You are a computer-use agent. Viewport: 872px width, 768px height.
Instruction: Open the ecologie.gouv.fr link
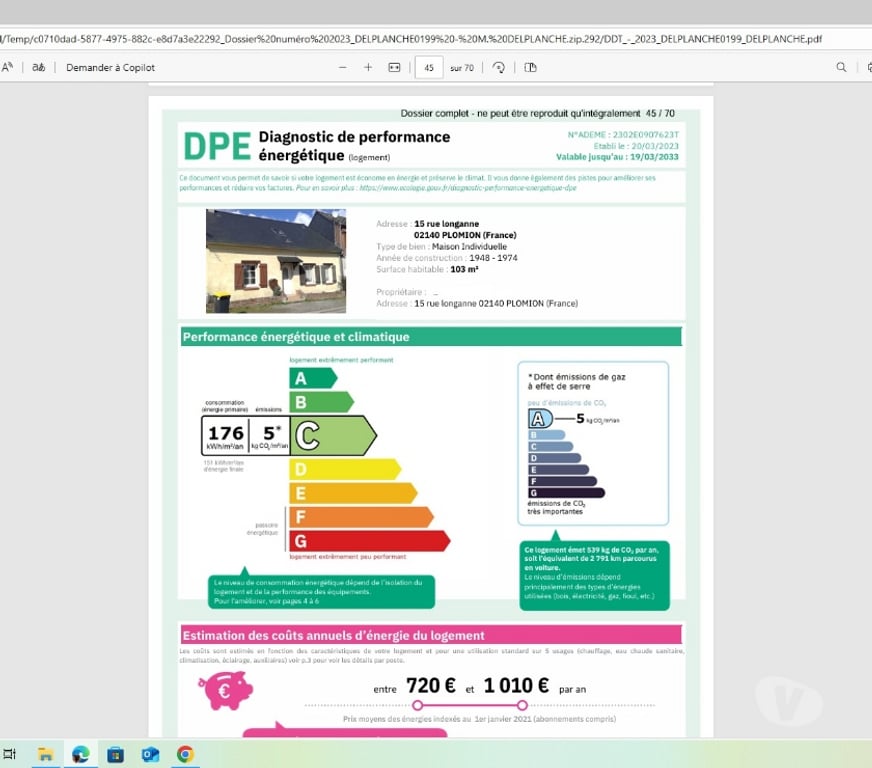468,188
